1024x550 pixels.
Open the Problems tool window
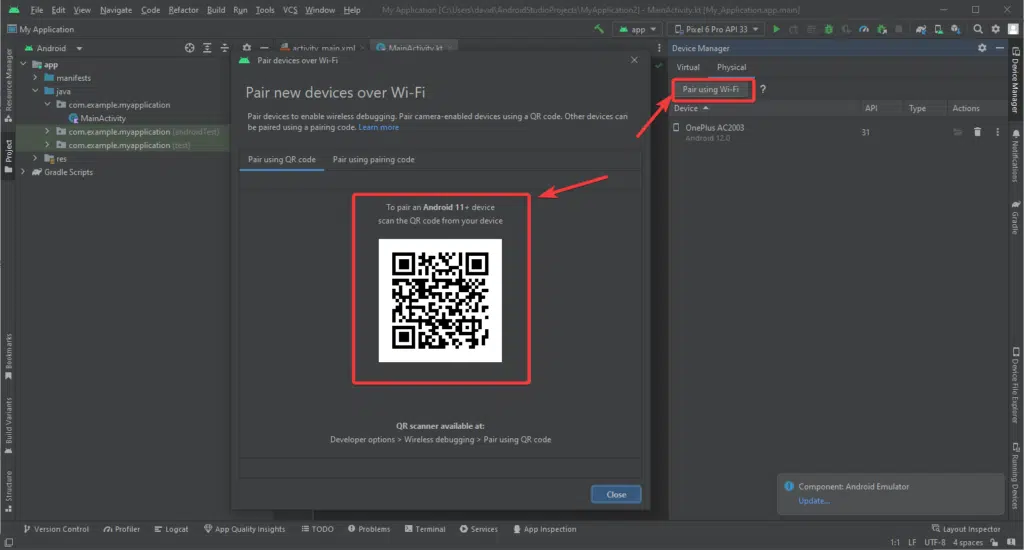(369, 529)
